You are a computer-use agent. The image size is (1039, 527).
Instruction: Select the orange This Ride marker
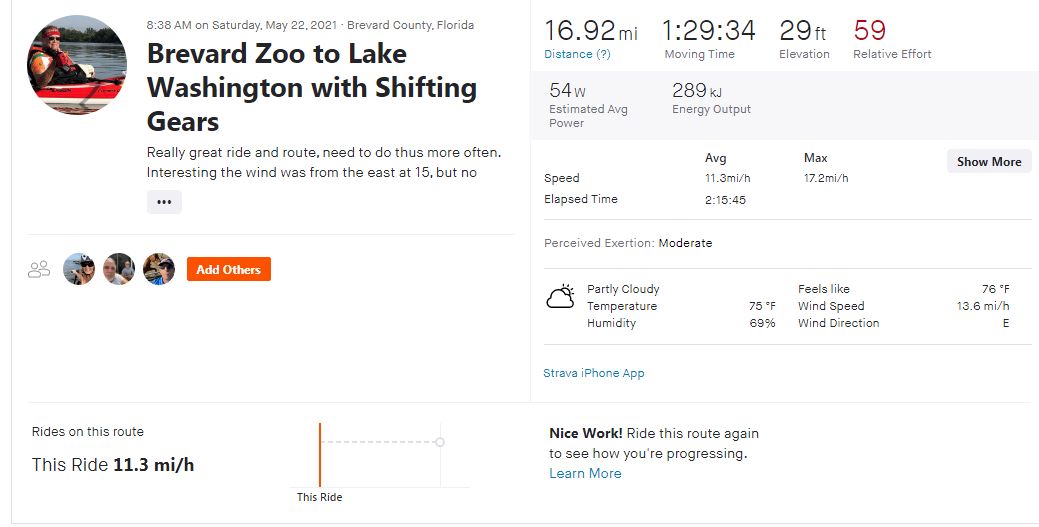(320, 455)
